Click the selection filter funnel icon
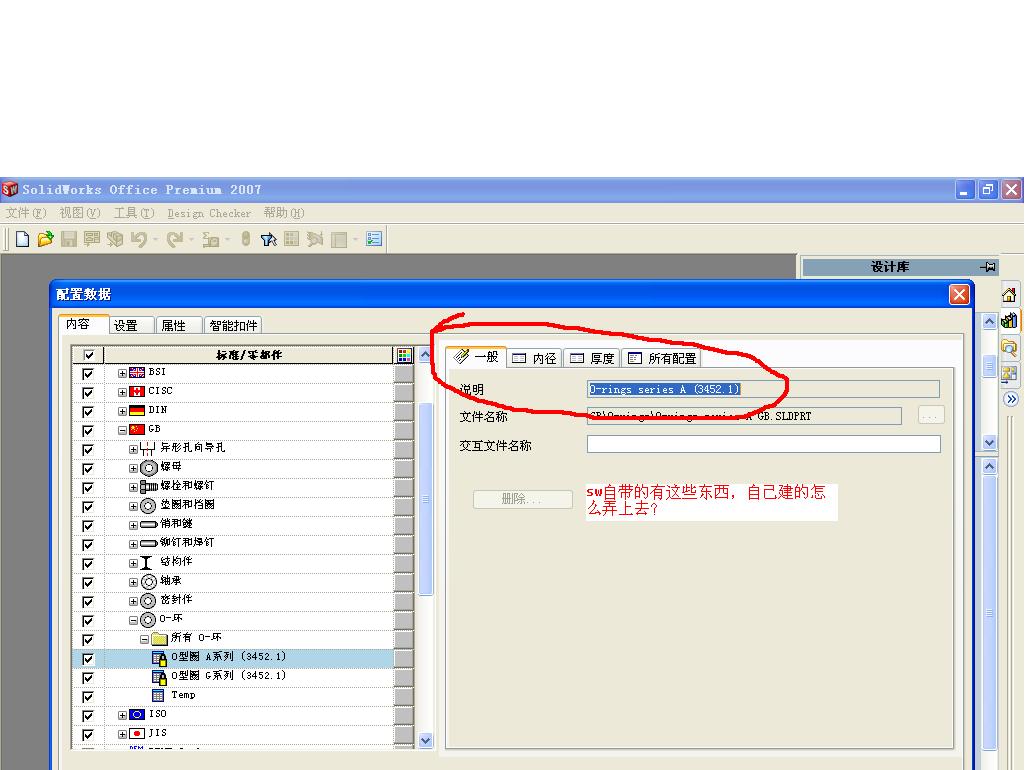Screen dimensions: 1028x770 (x=268, y=239)
